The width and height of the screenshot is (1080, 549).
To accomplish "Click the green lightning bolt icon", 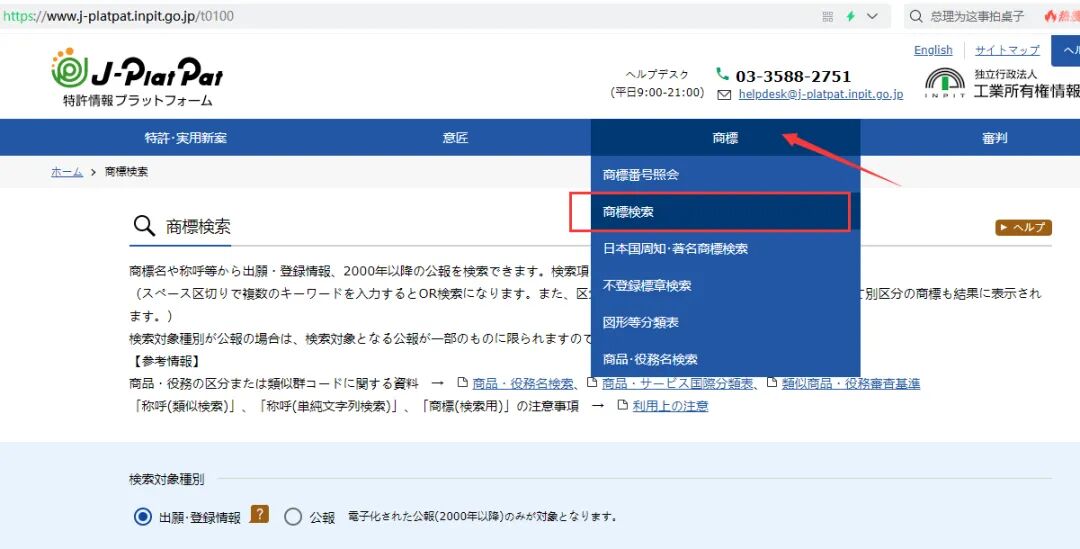I will click(851, 17).
